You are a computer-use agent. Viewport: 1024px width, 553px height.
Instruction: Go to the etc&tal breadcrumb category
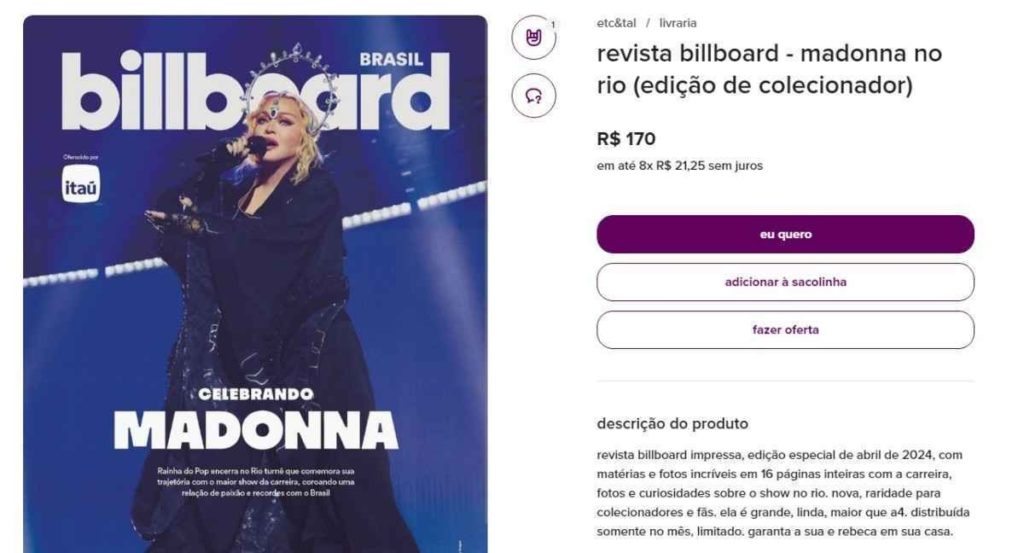point(616,23)
